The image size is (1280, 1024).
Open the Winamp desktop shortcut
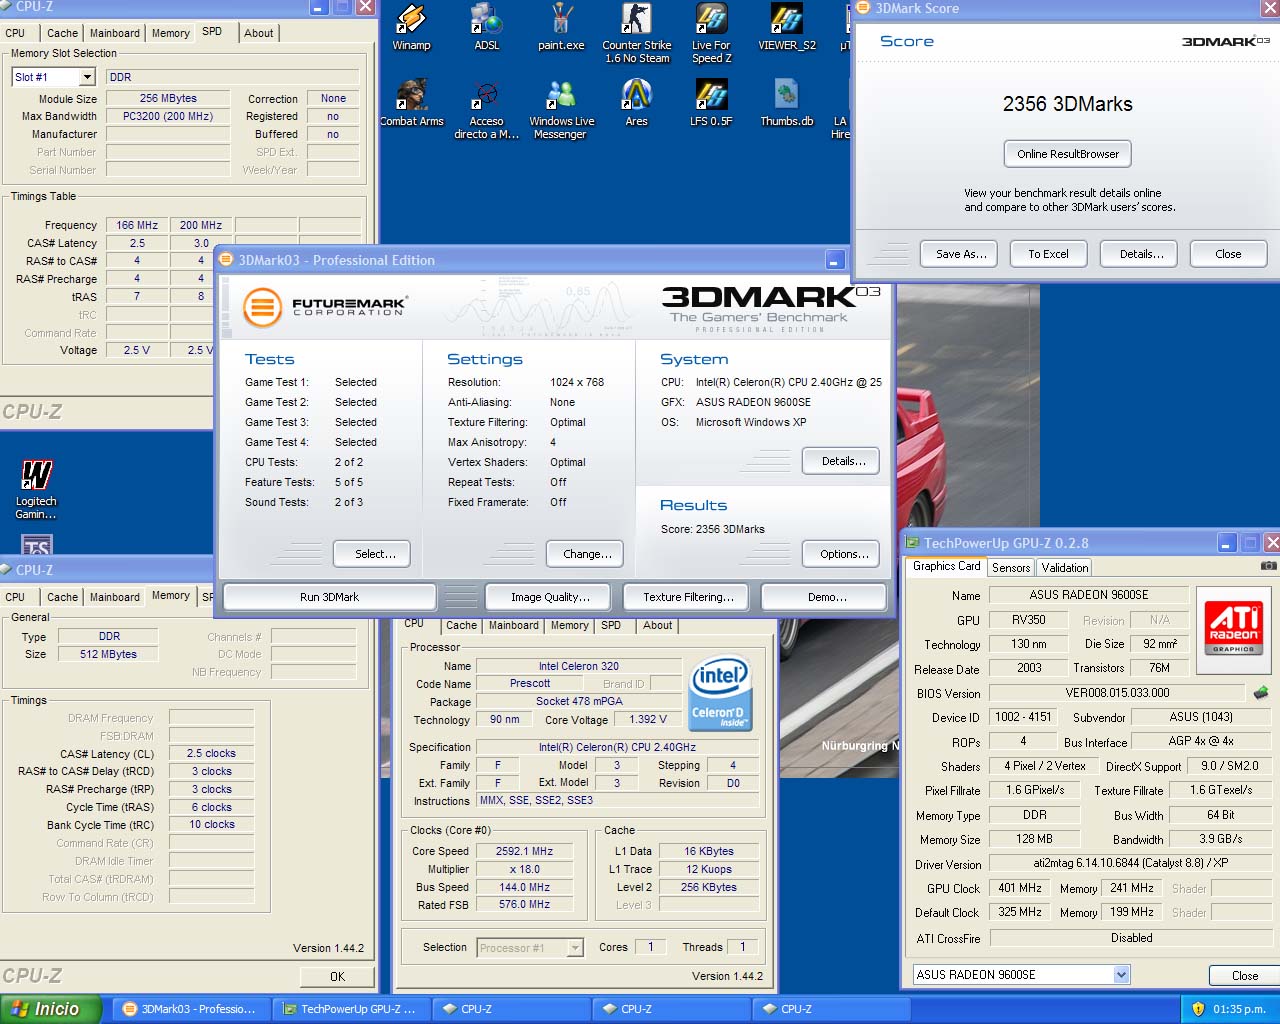[411, 27]
